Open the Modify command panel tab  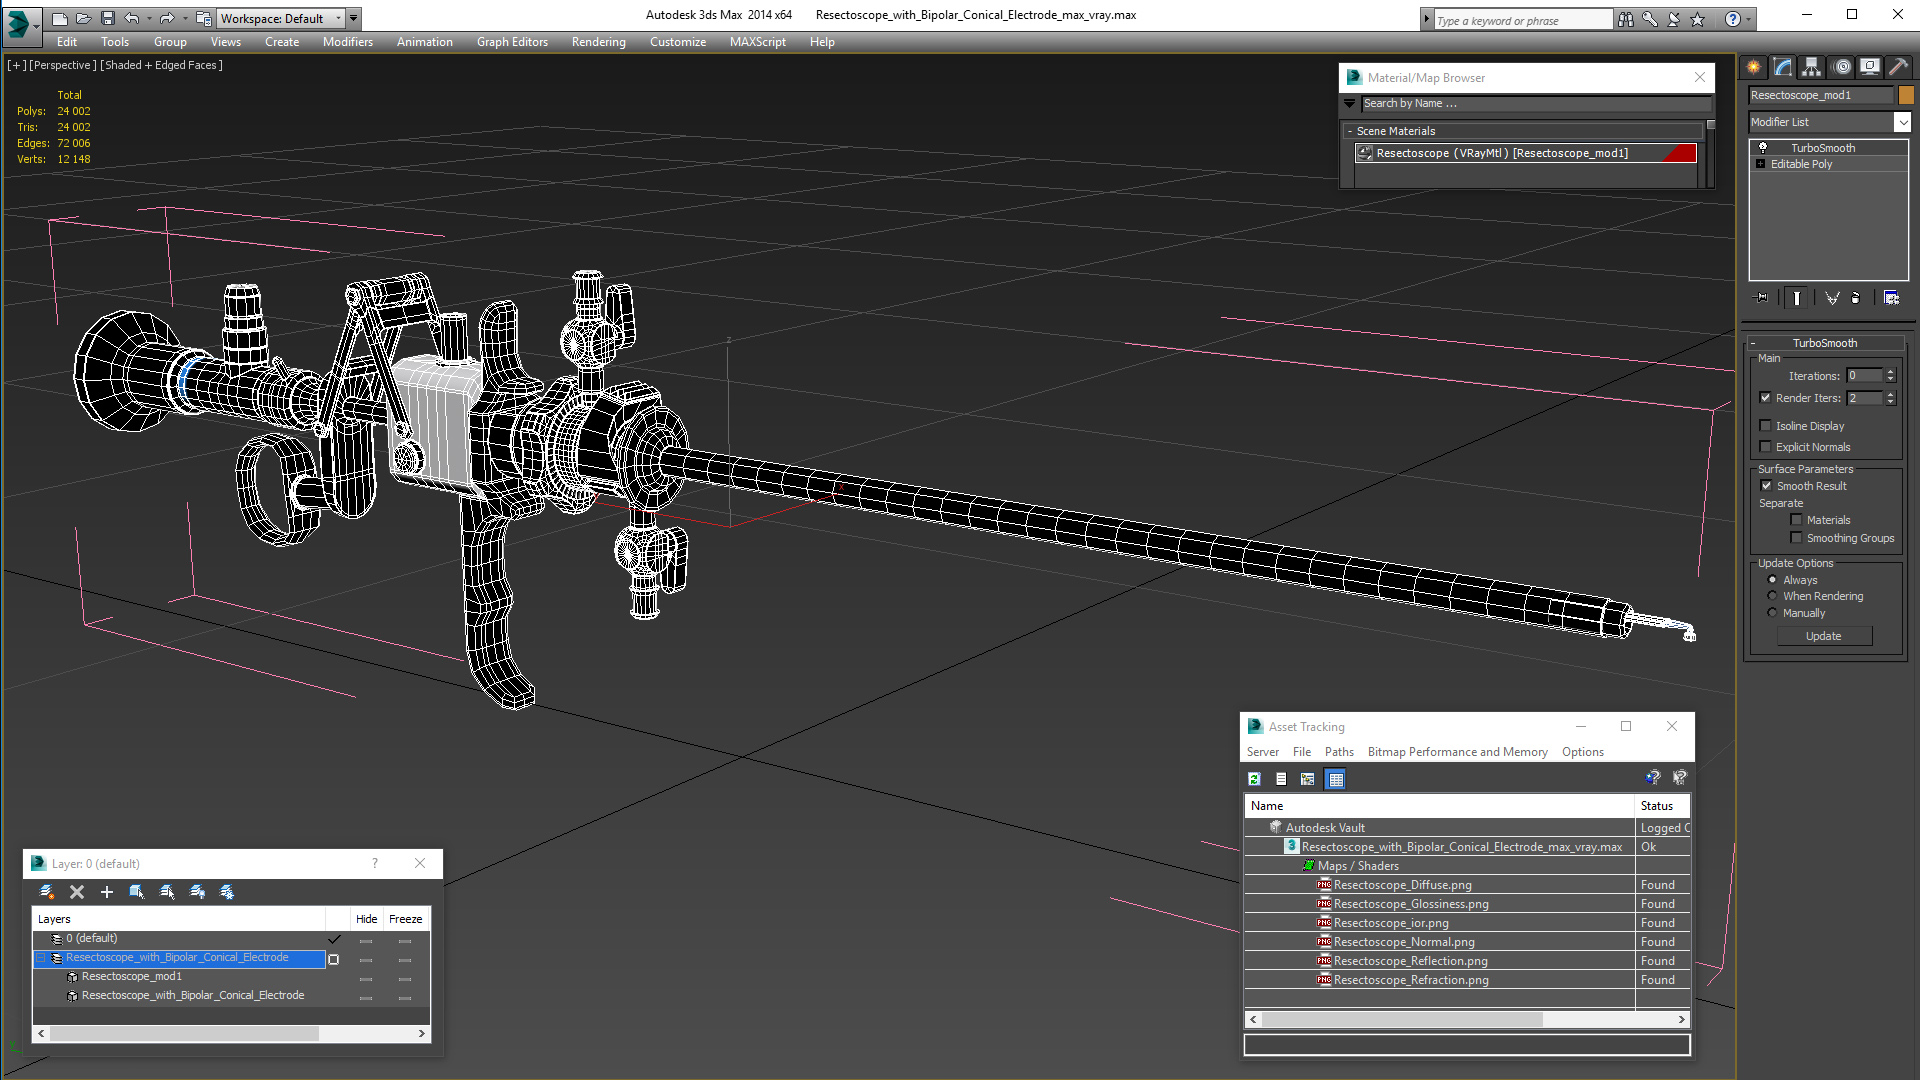1783,67
